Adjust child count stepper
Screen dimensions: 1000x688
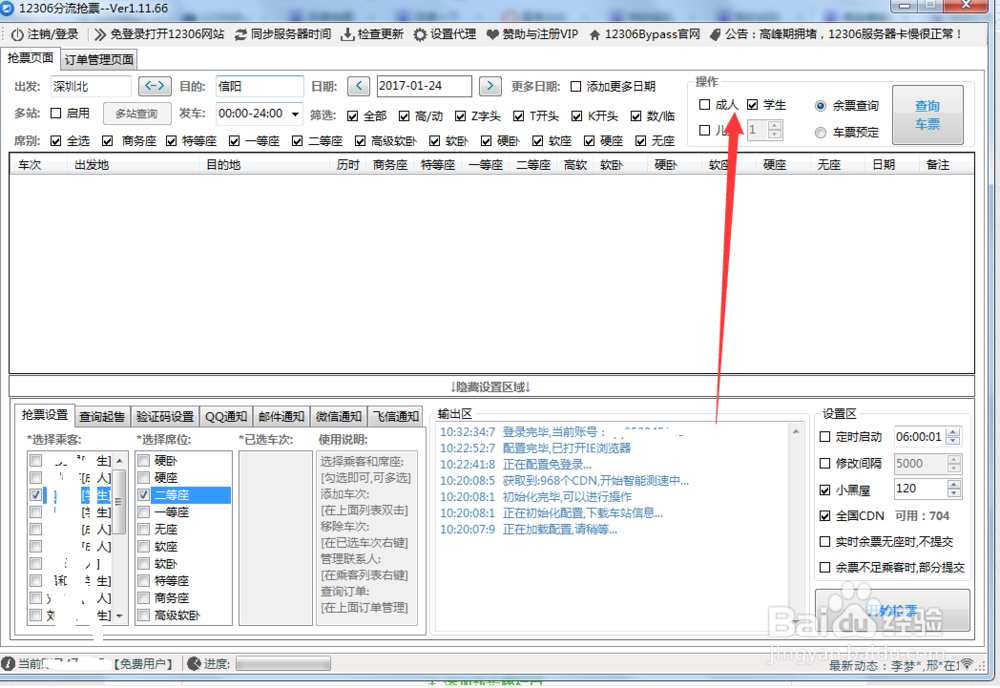point(774,130)
